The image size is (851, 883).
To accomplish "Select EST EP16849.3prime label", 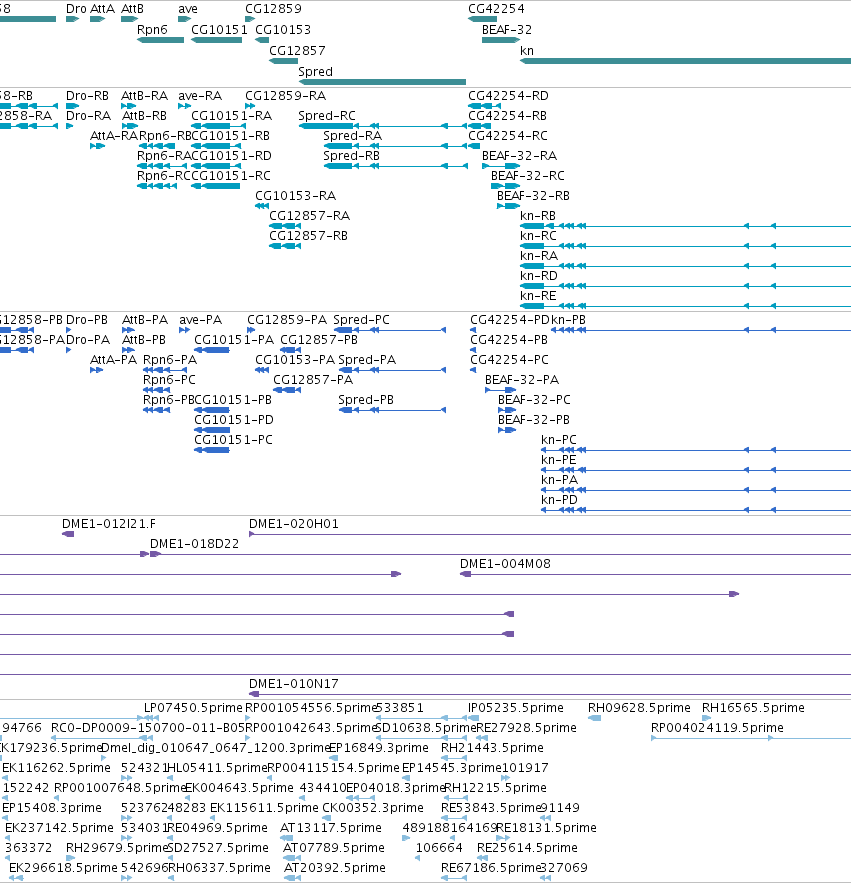I will click(378, 748).
